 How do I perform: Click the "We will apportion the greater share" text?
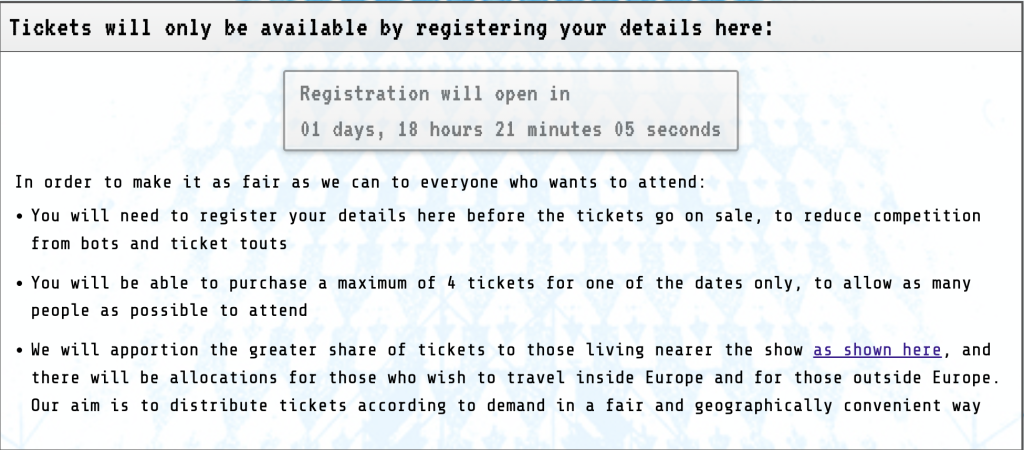[420, 350]
